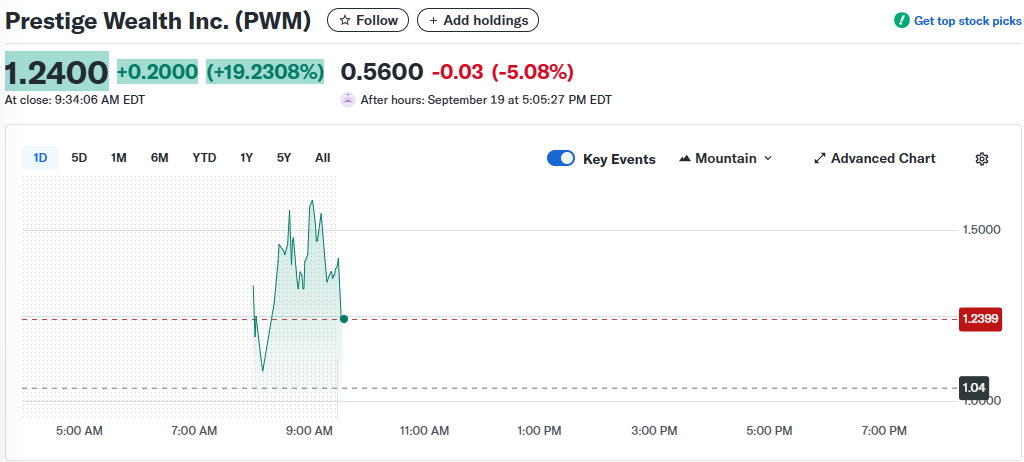The width and height of the screenshot is (1024, 462).
Task: Select the 1M time range
Action: click(119, 158)
